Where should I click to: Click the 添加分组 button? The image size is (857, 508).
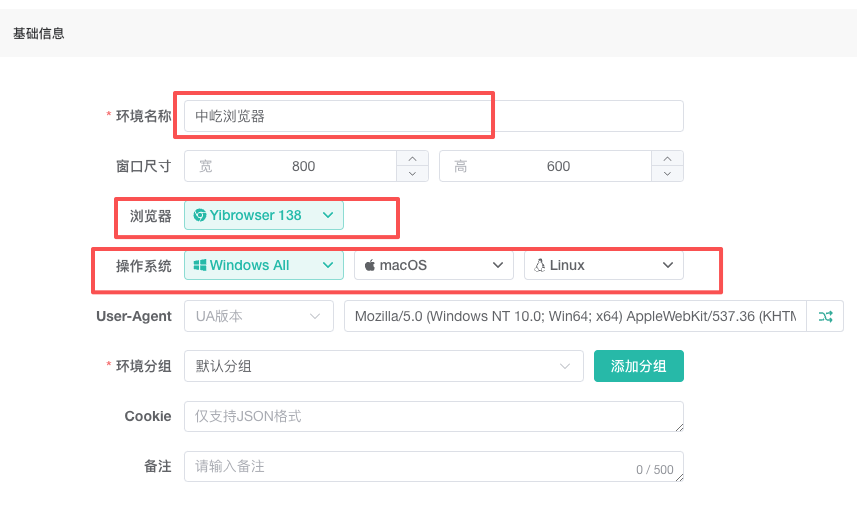[638, 366]
